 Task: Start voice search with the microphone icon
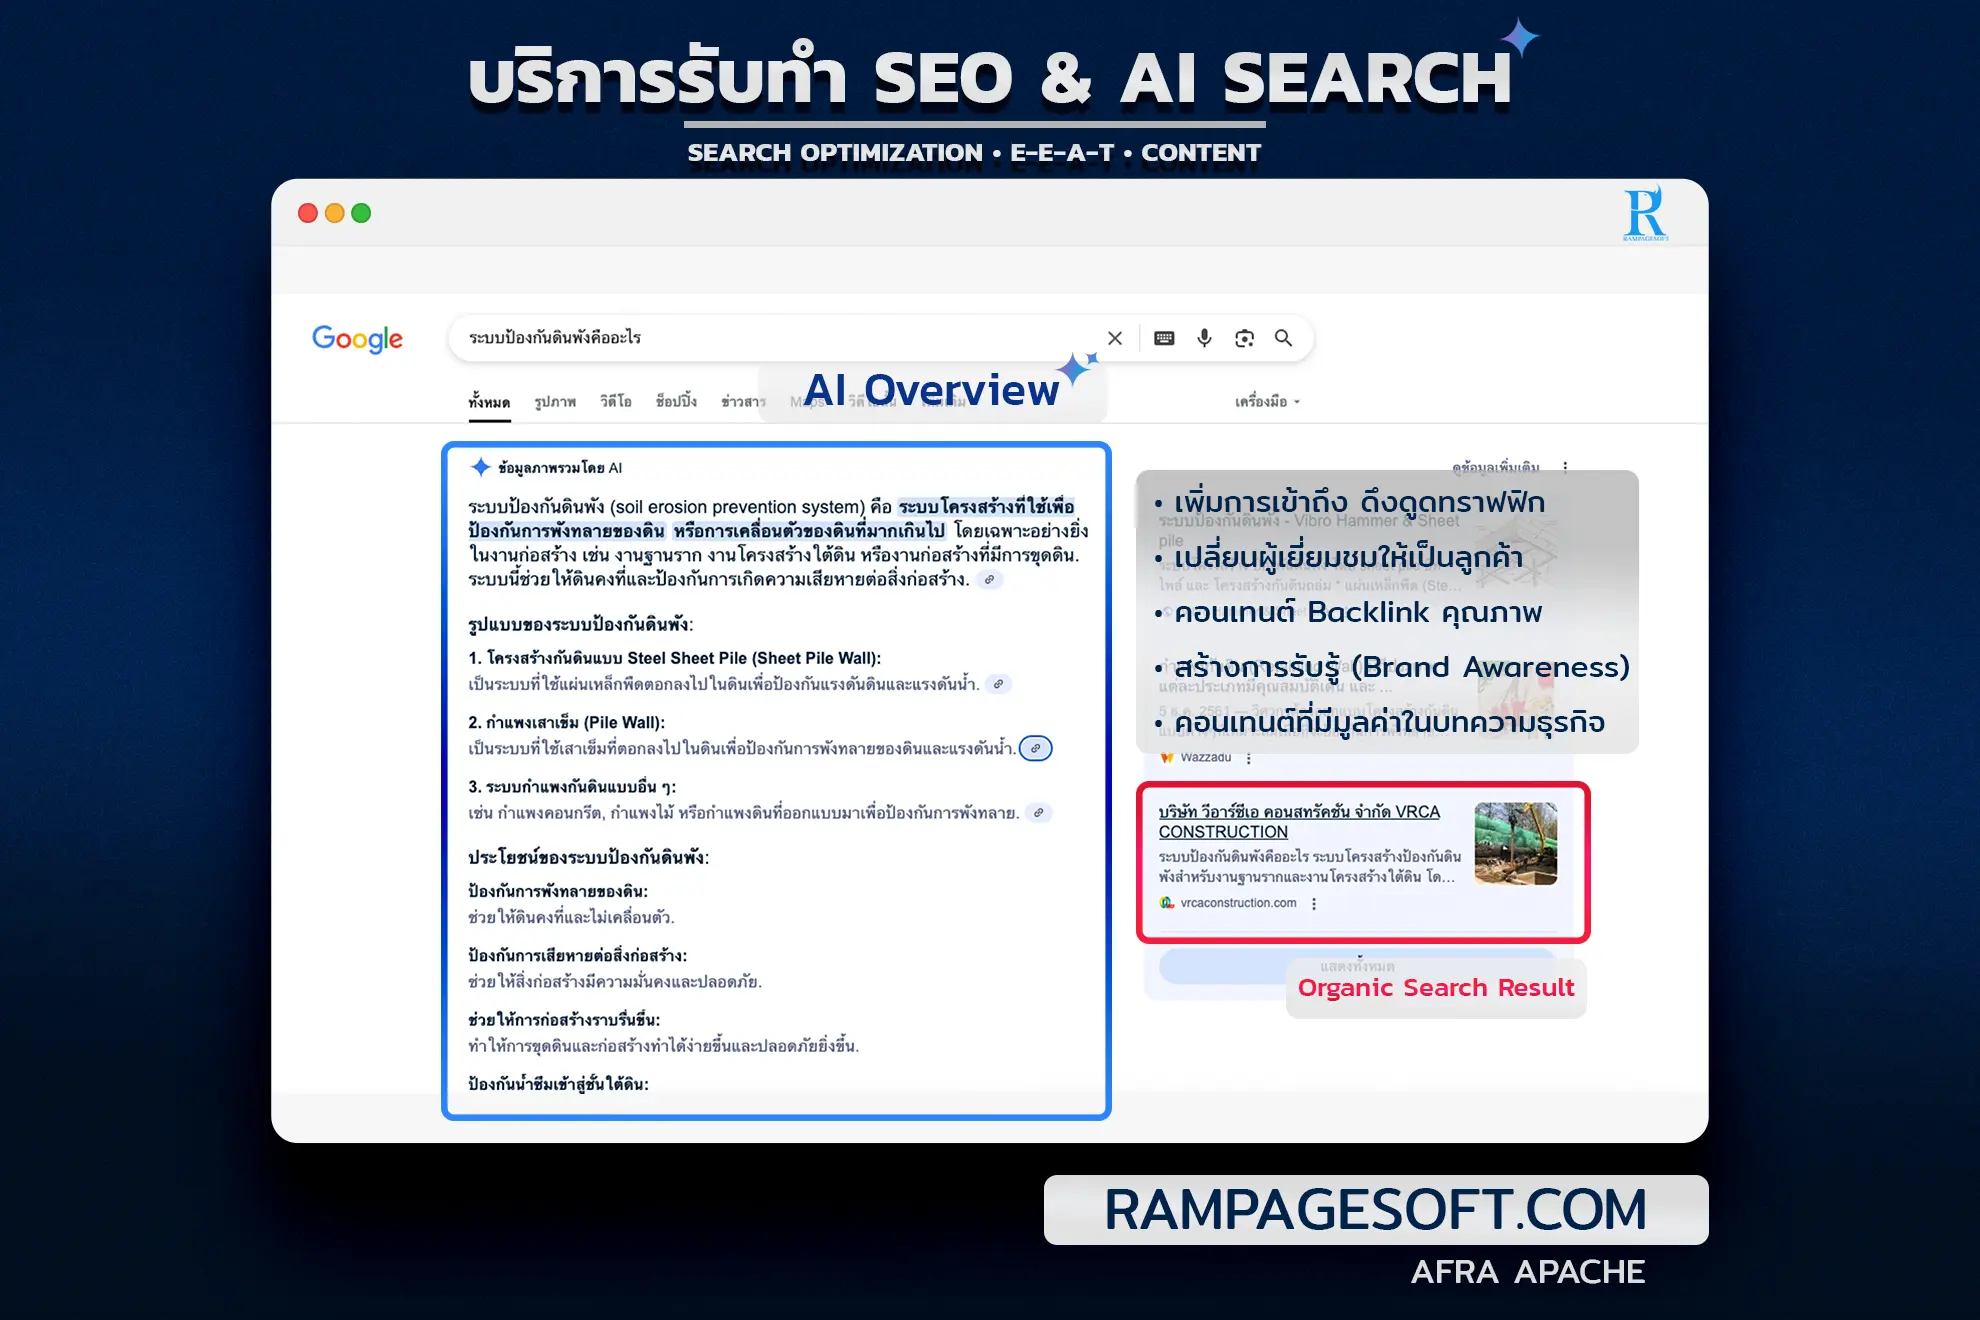(1204, 338)
